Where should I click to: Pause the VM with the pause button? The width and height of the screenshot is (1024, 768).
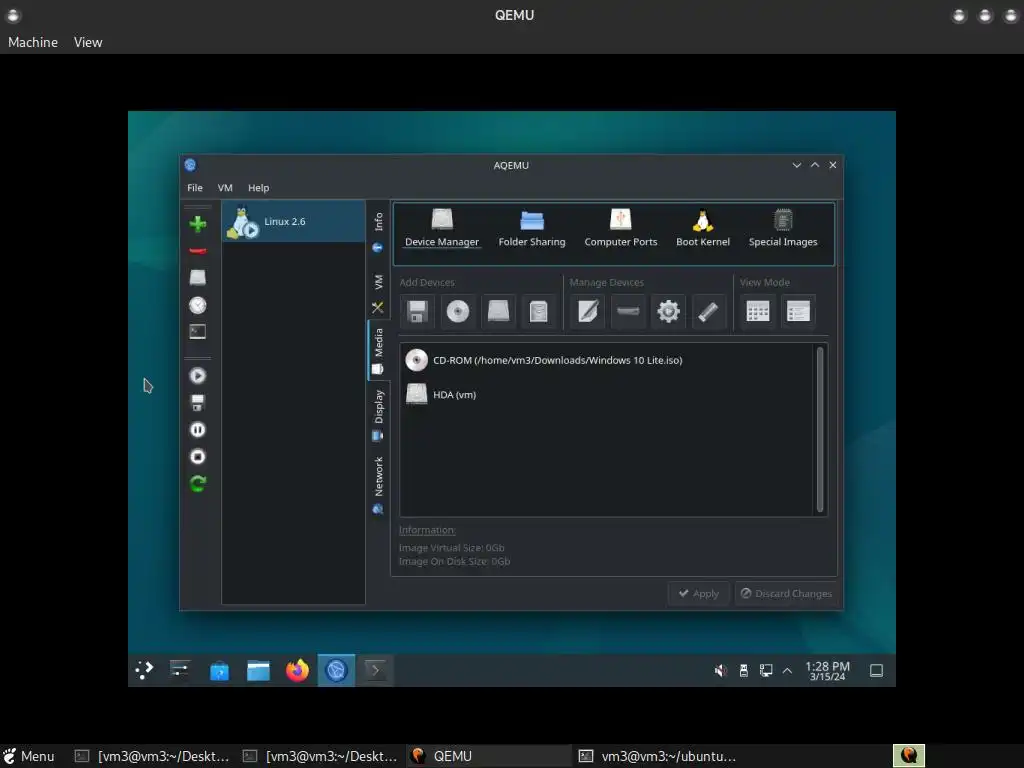pyautogui.click(x=197, y=429)
